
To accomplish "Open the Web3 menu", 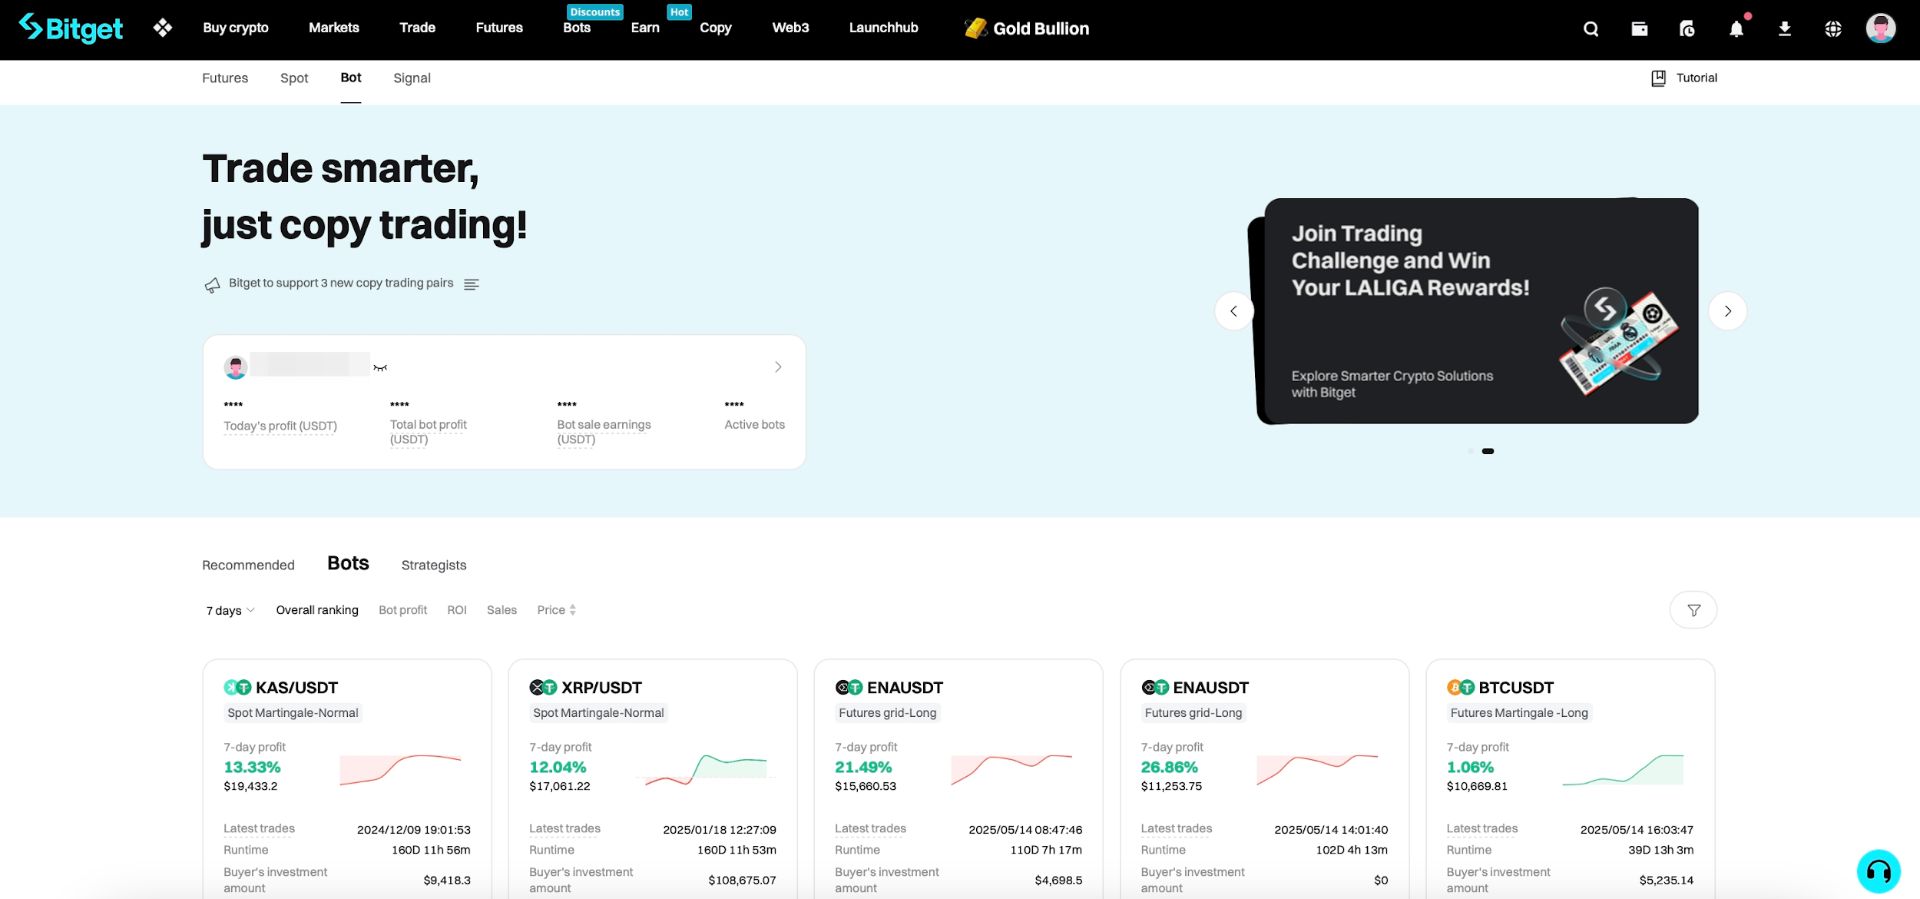I will click(x=790, y=28).
